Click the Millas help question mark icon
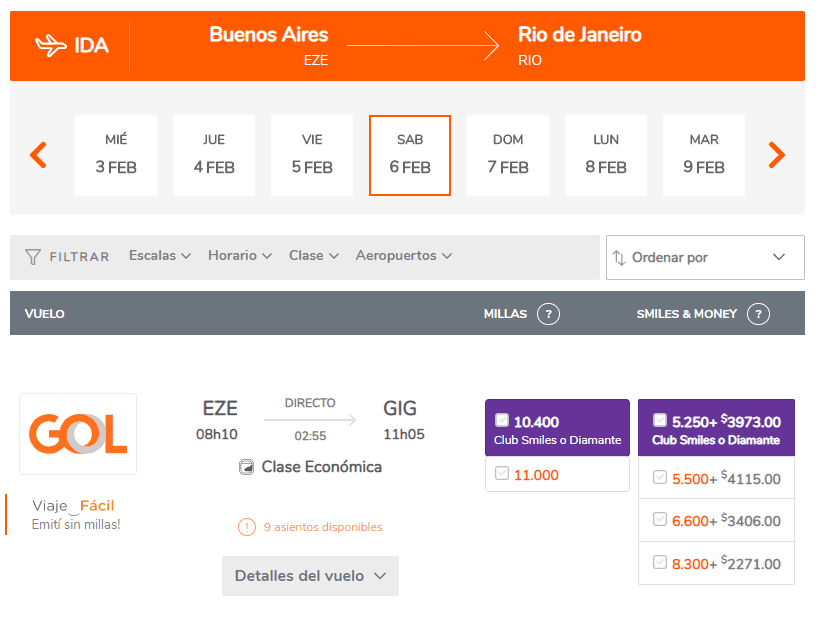This screenshot has width=823, height=644. [x=547, y=314]
